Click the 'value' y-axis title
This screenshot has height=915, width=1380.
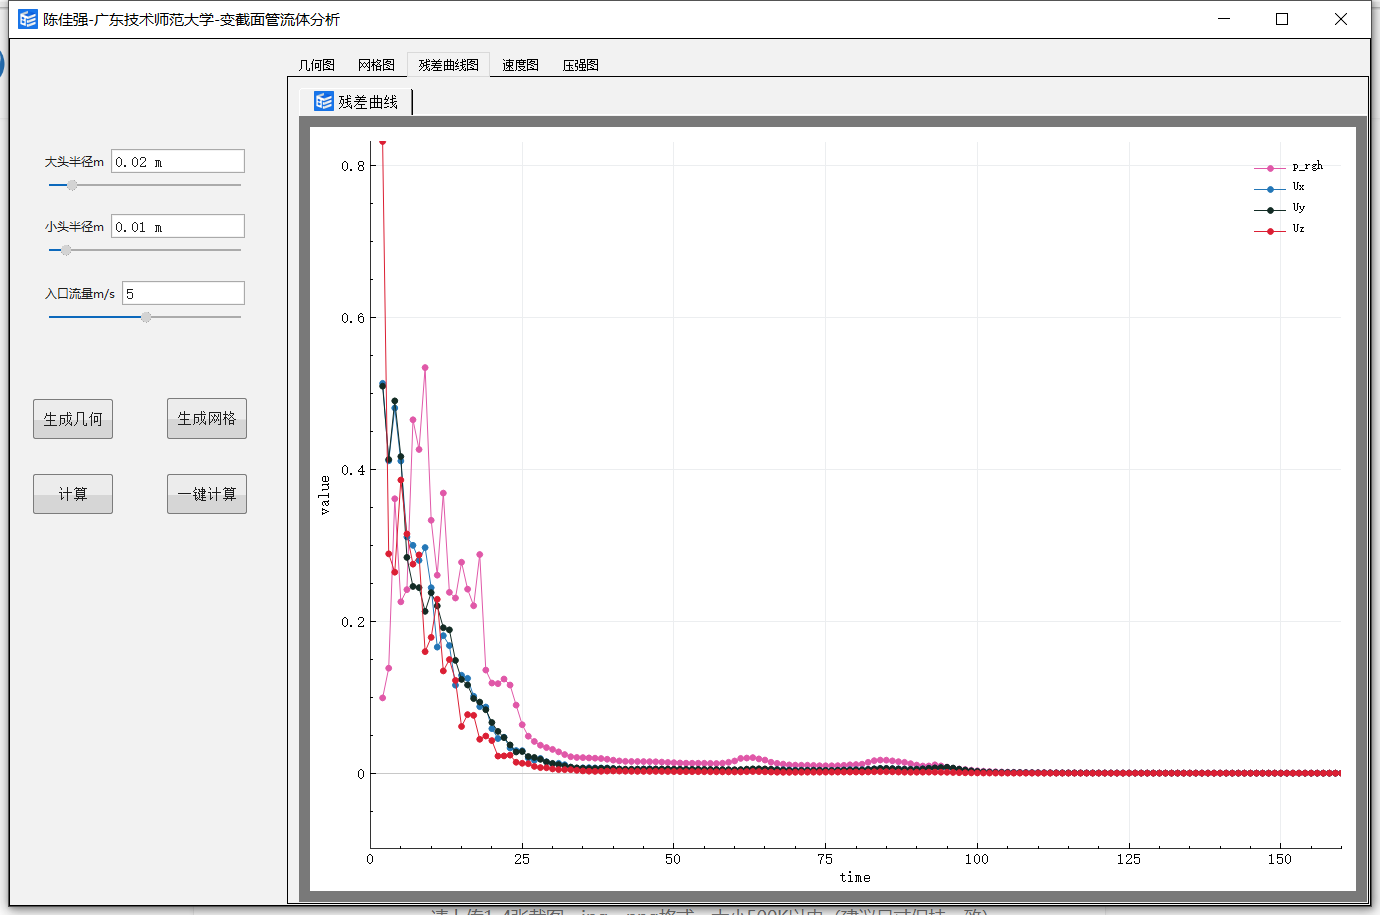pos(324,495)
